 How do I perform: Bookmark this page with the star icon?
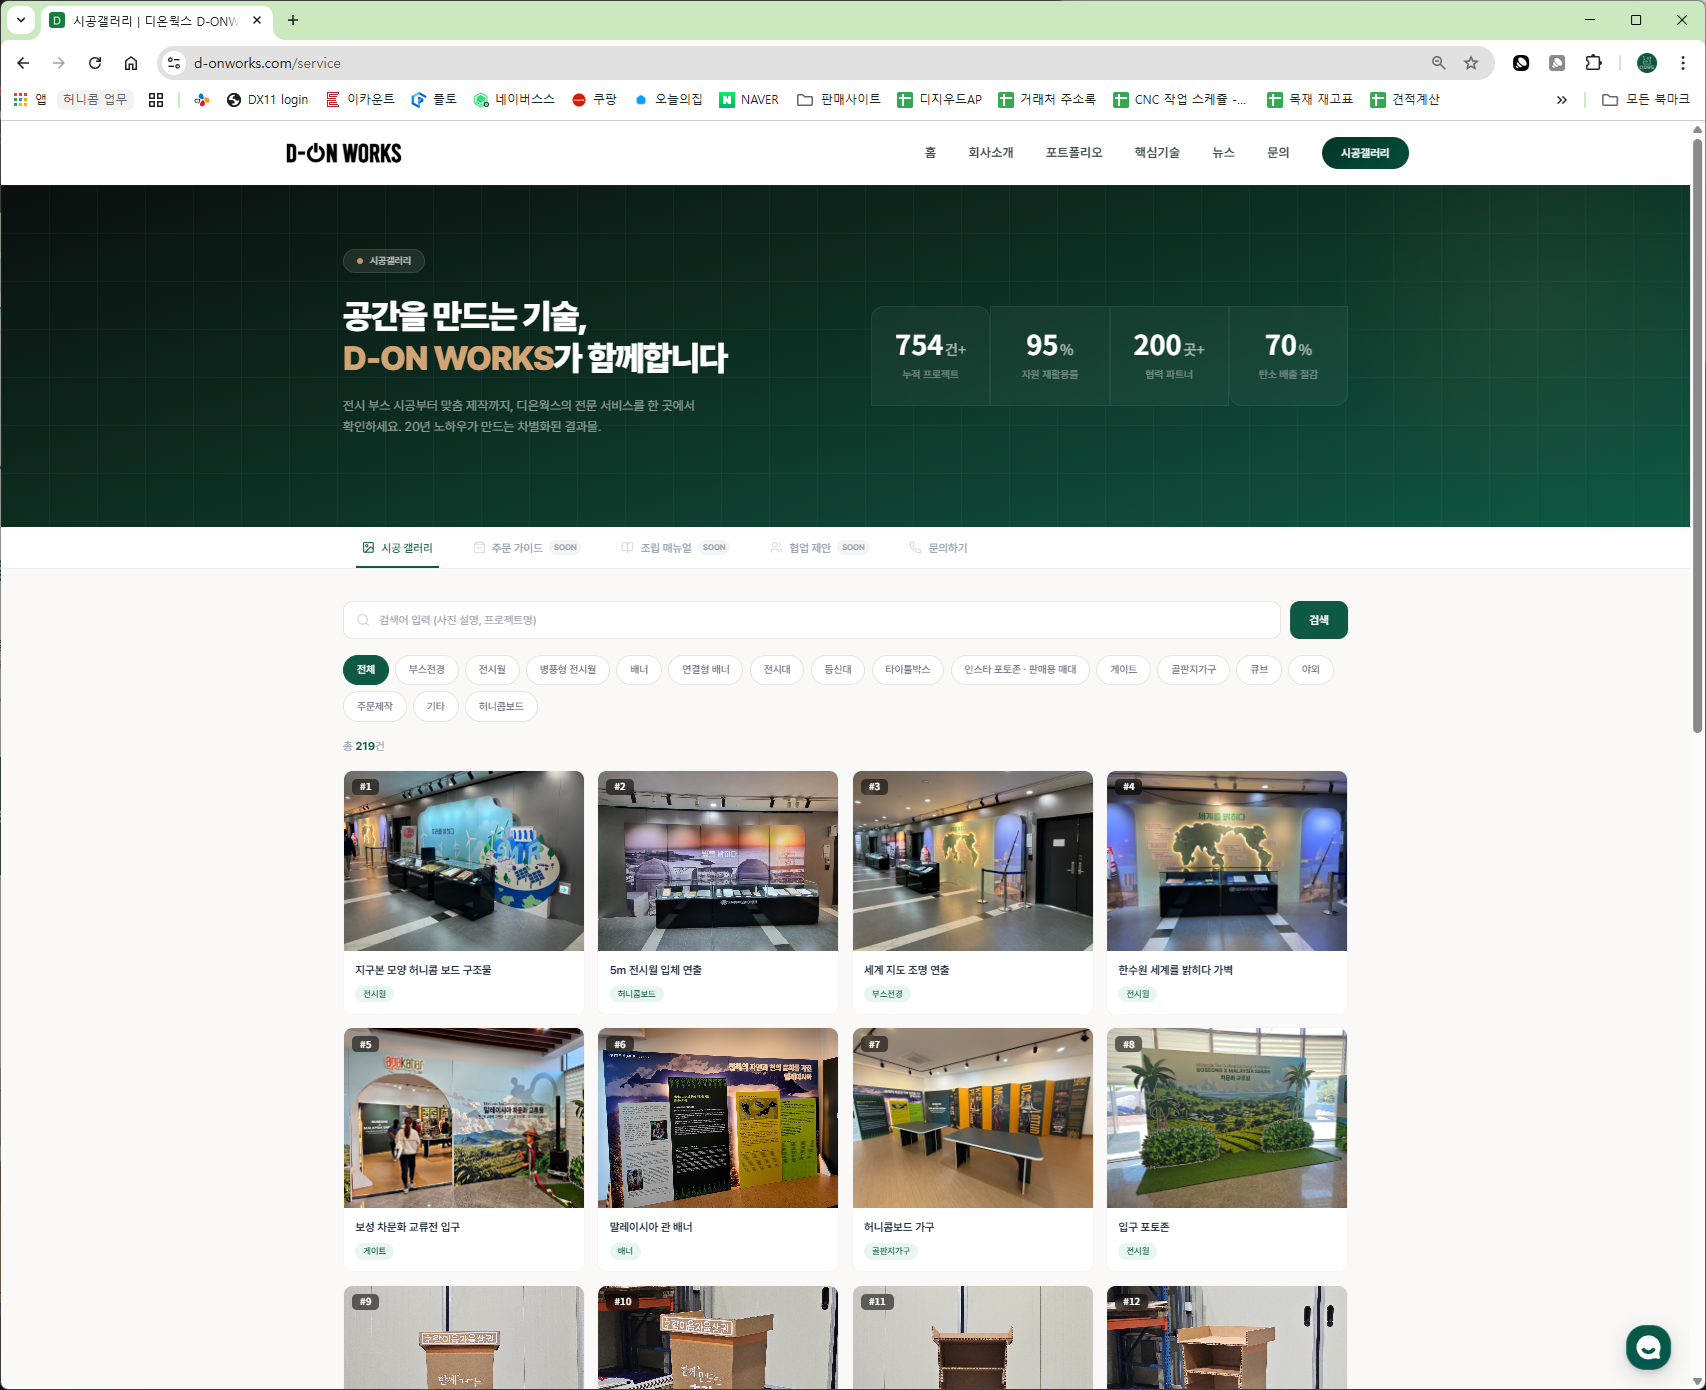pos(1471,63)
